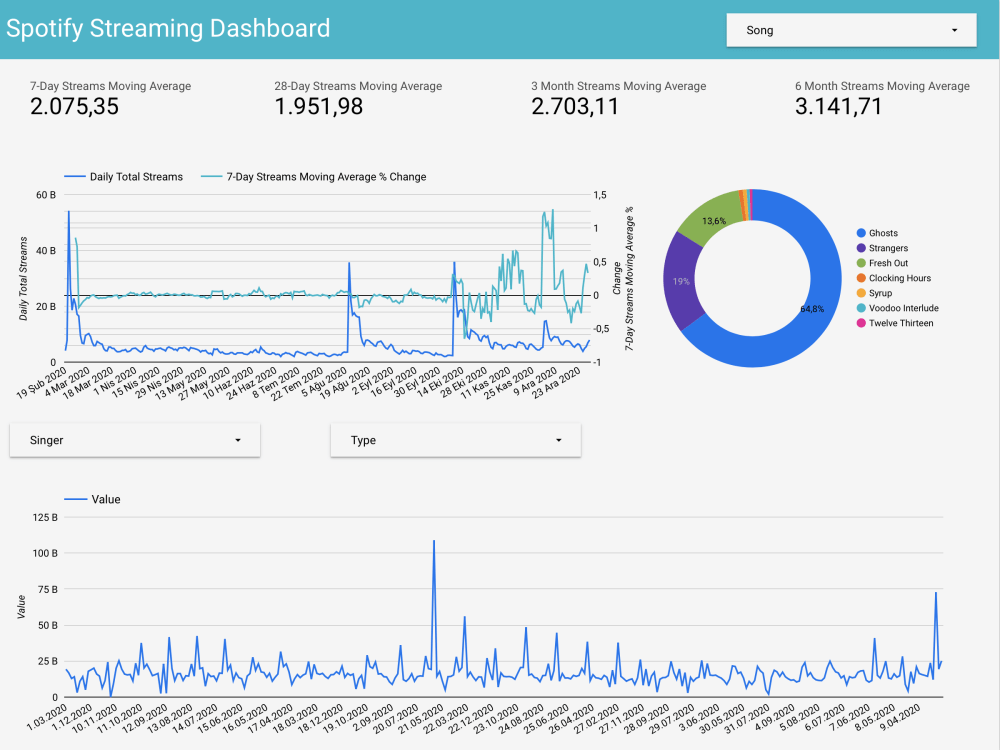Click the 100 B gridline label in Value chart
Screen dimensions: 1000x750
(x=45, y=553)
